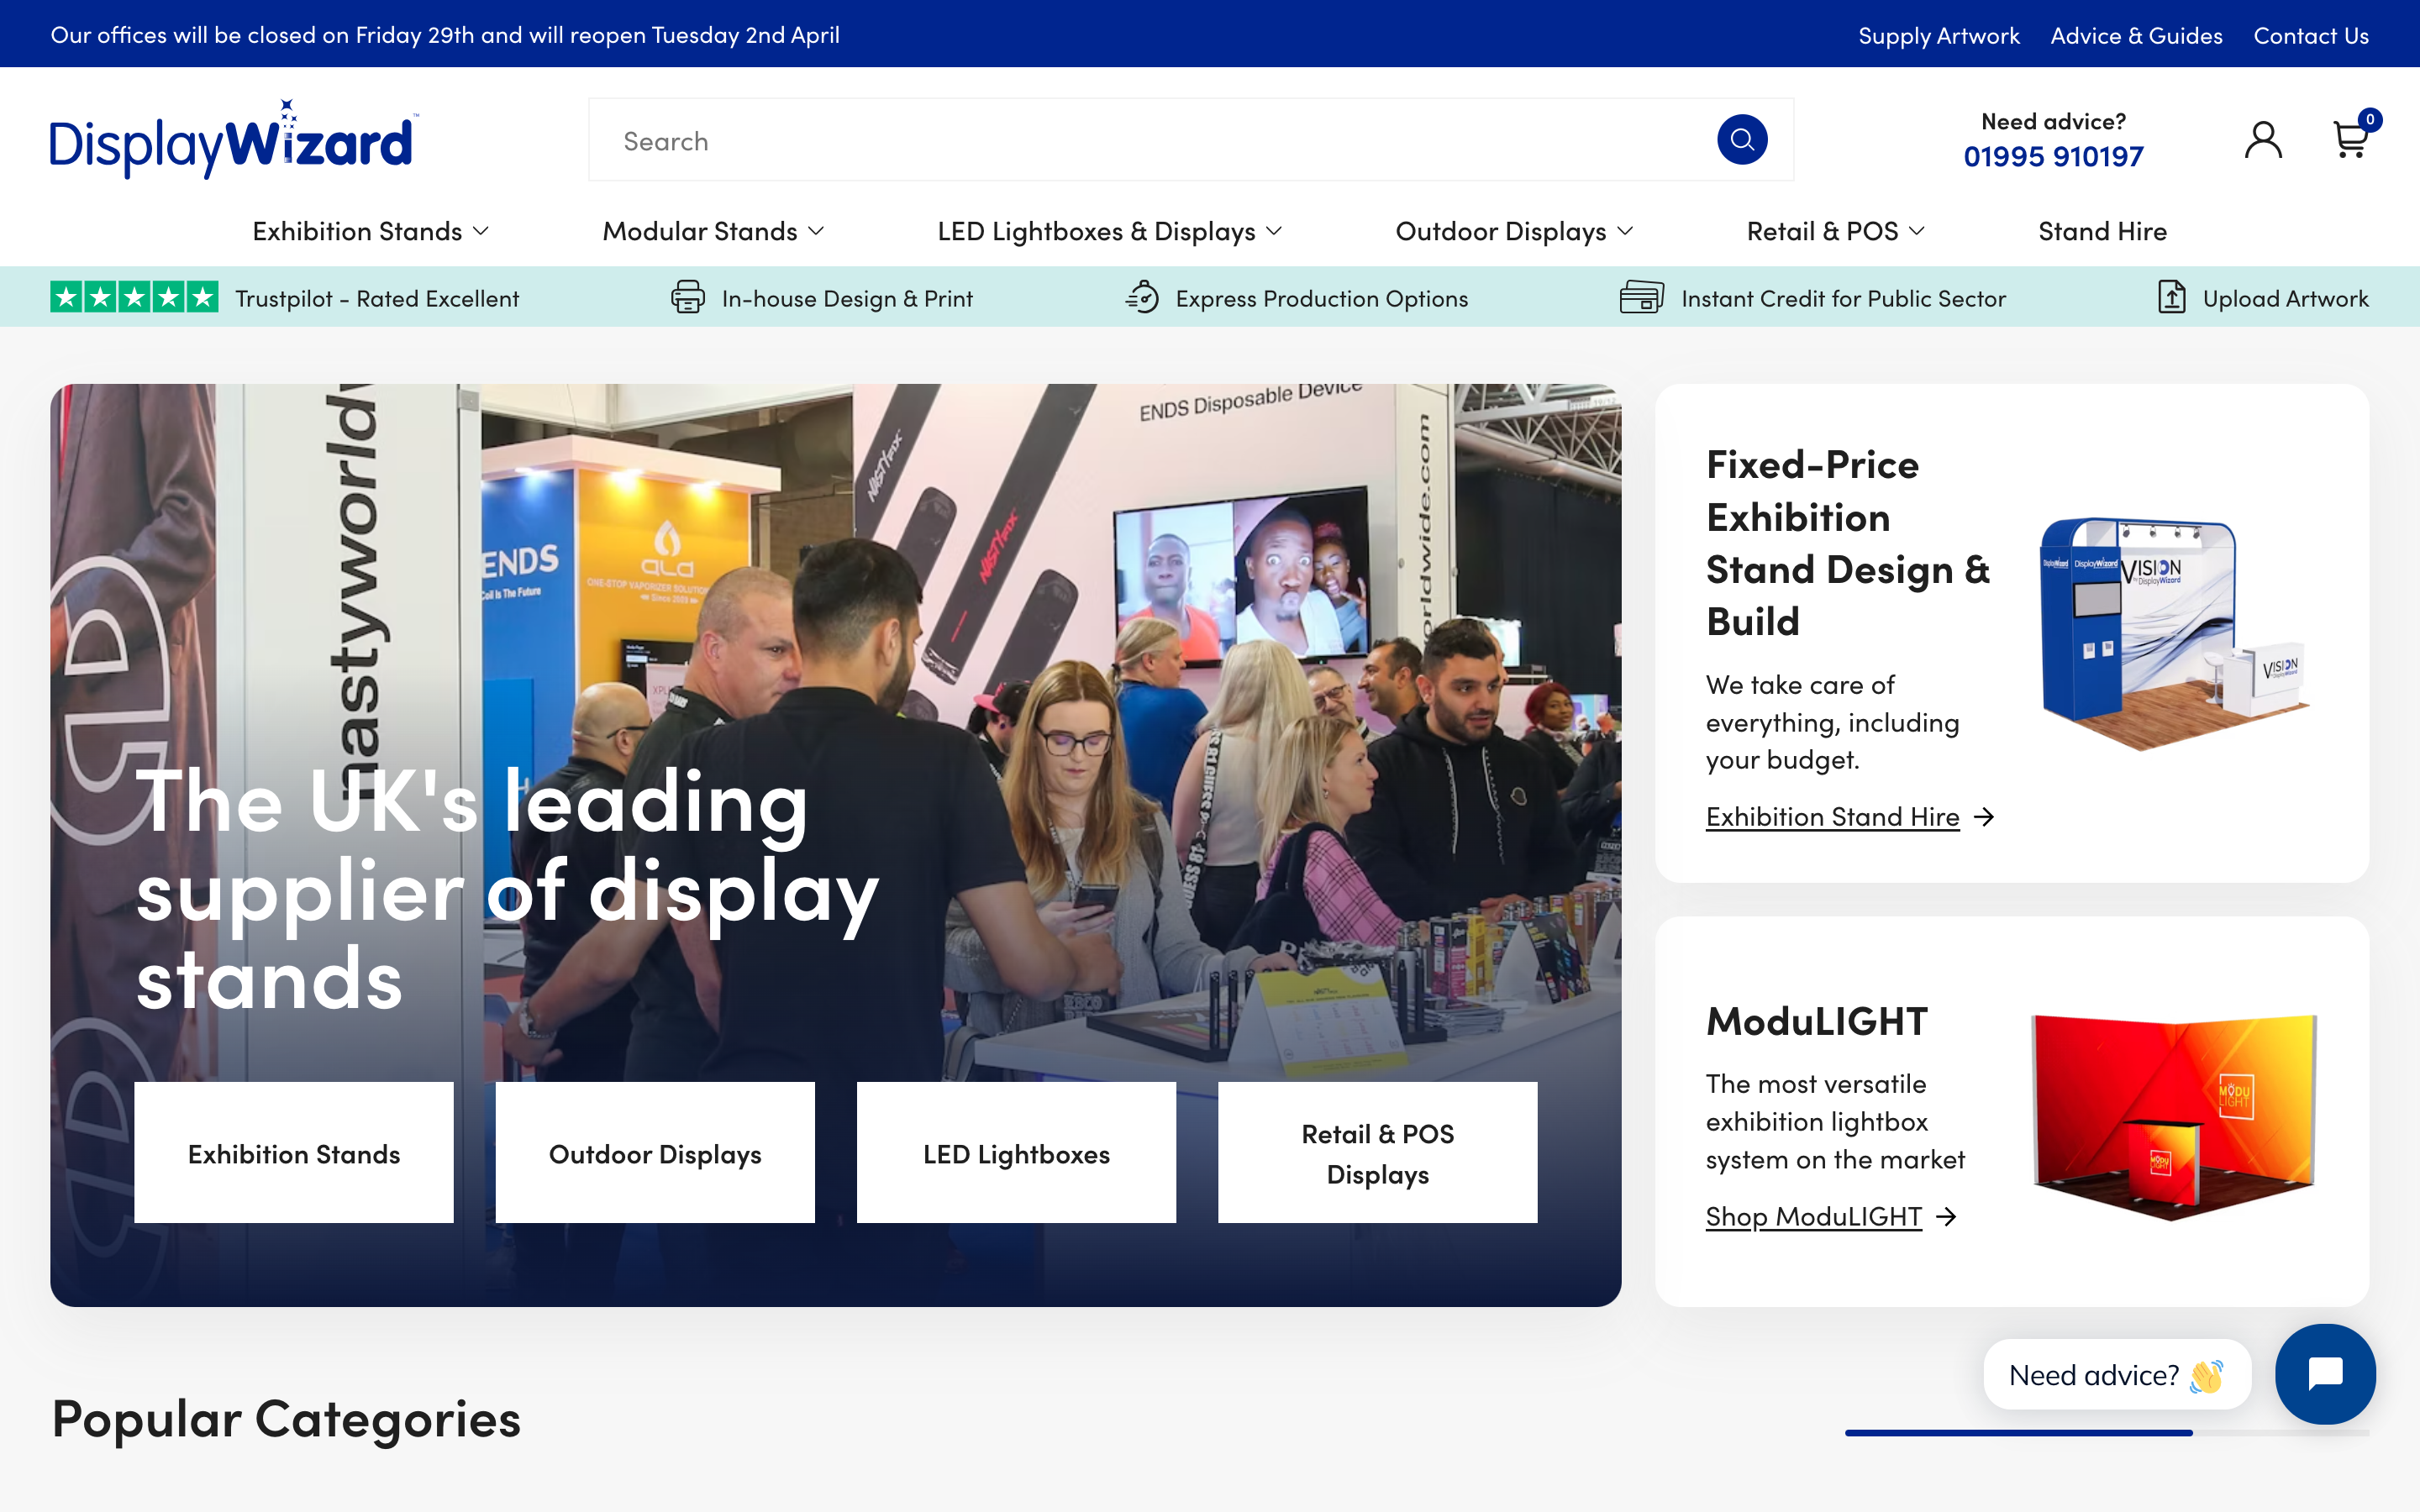Click the search magnifier icon

tap(1742, 139)
